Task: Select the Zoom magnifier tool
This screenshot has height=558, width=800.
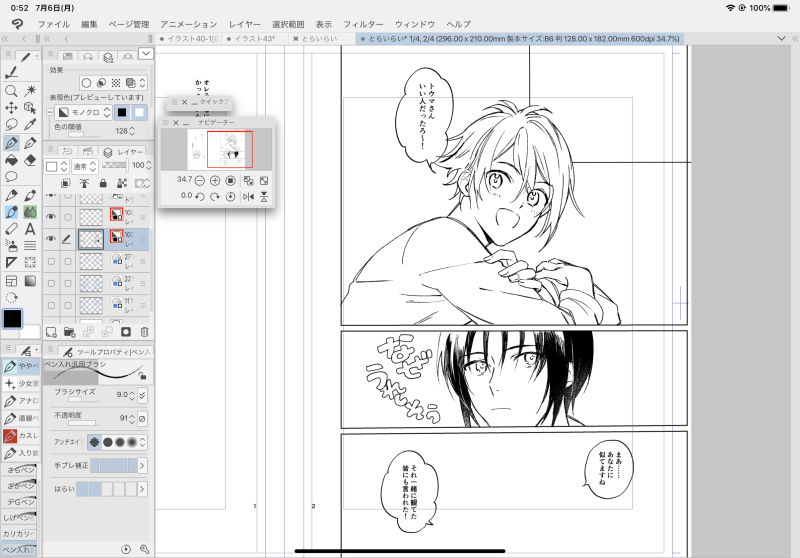Action: tap(11, 91)
